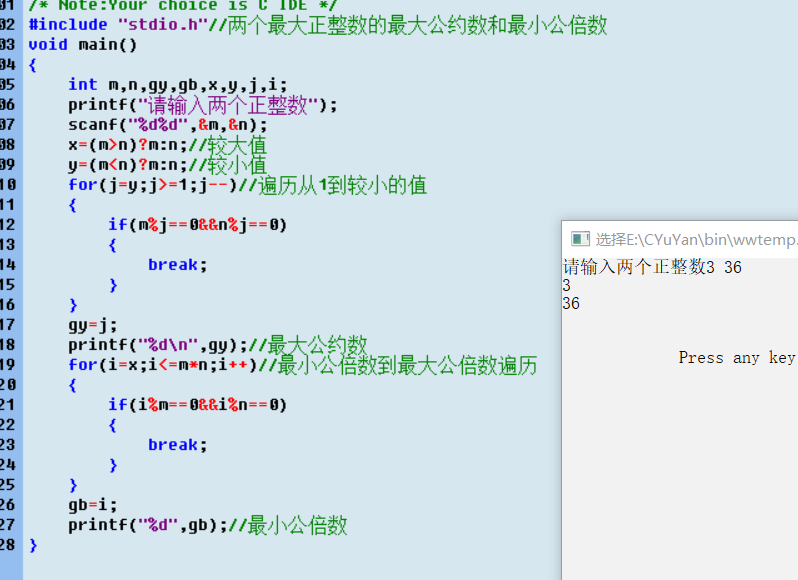
Task: Click the 'Press any key' text in console
Action: 737,358
